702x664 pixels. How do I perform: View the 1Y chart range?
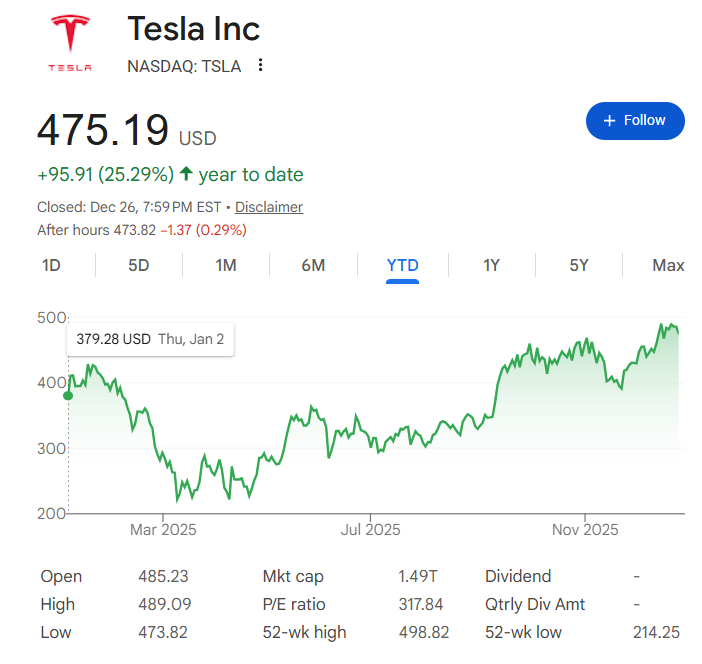(491, 265)
